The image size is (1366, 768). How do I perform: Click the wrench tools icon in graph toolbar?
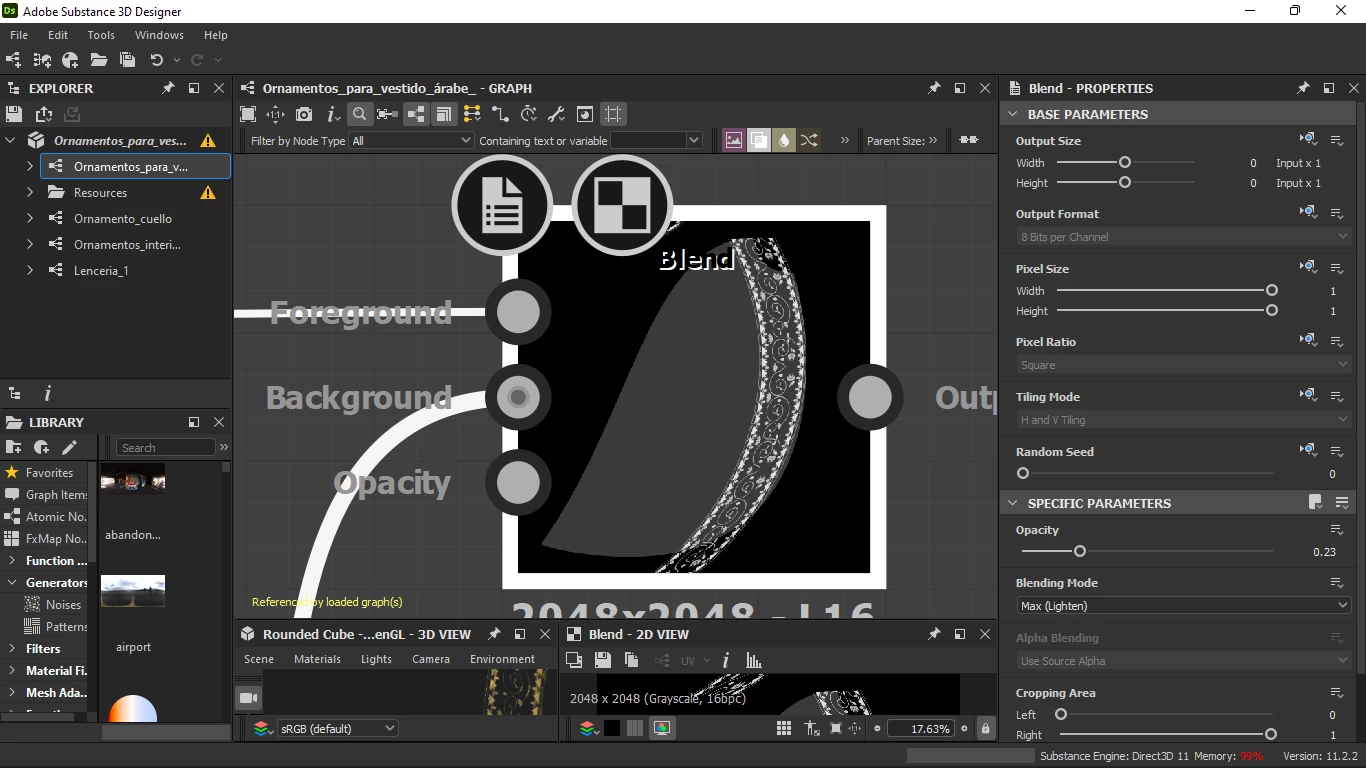pos(557,114)
